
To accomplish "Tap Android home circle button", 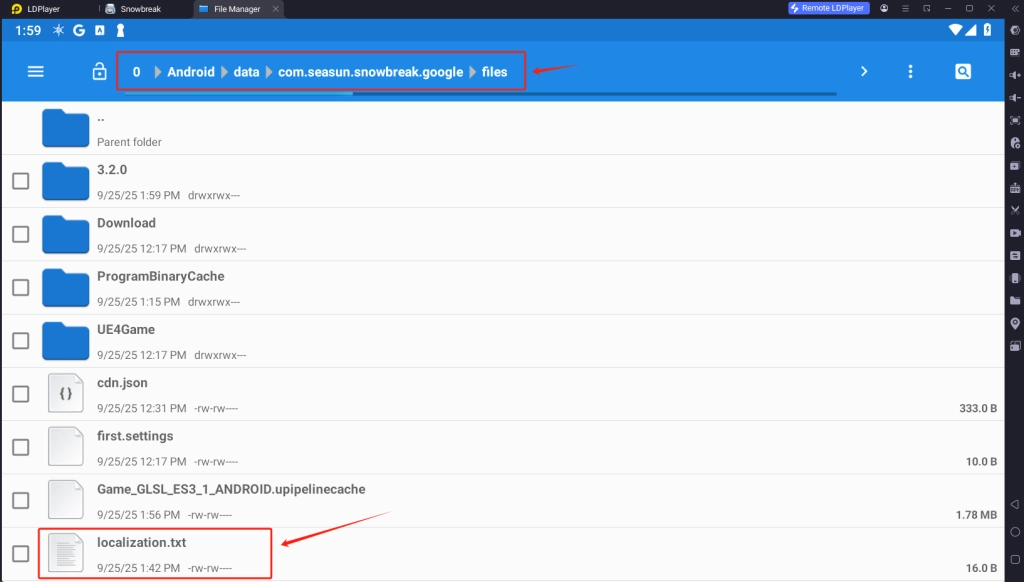I will [1014, 532].
